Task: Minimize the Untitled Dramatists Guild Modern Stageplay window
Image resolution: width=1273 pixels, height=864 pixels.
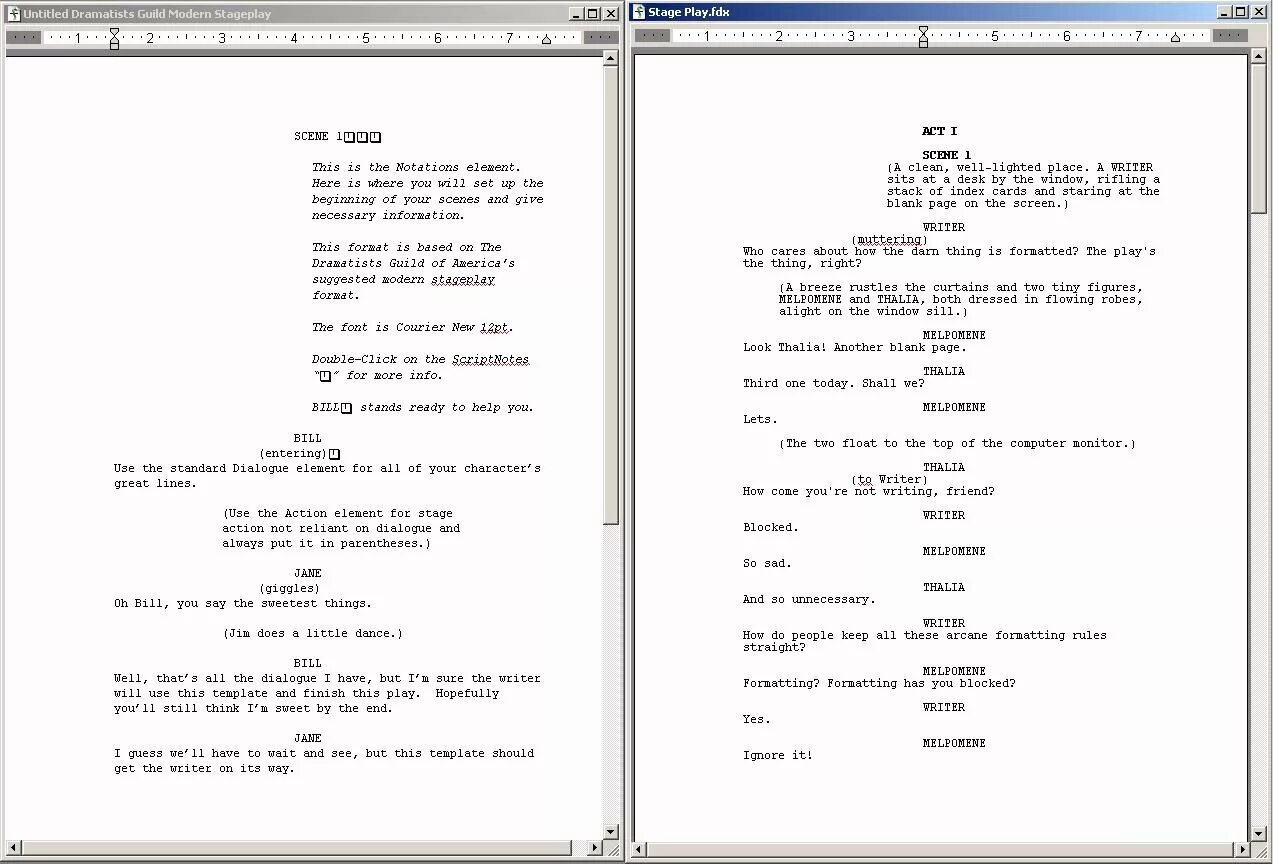Action: coord(576,14)
